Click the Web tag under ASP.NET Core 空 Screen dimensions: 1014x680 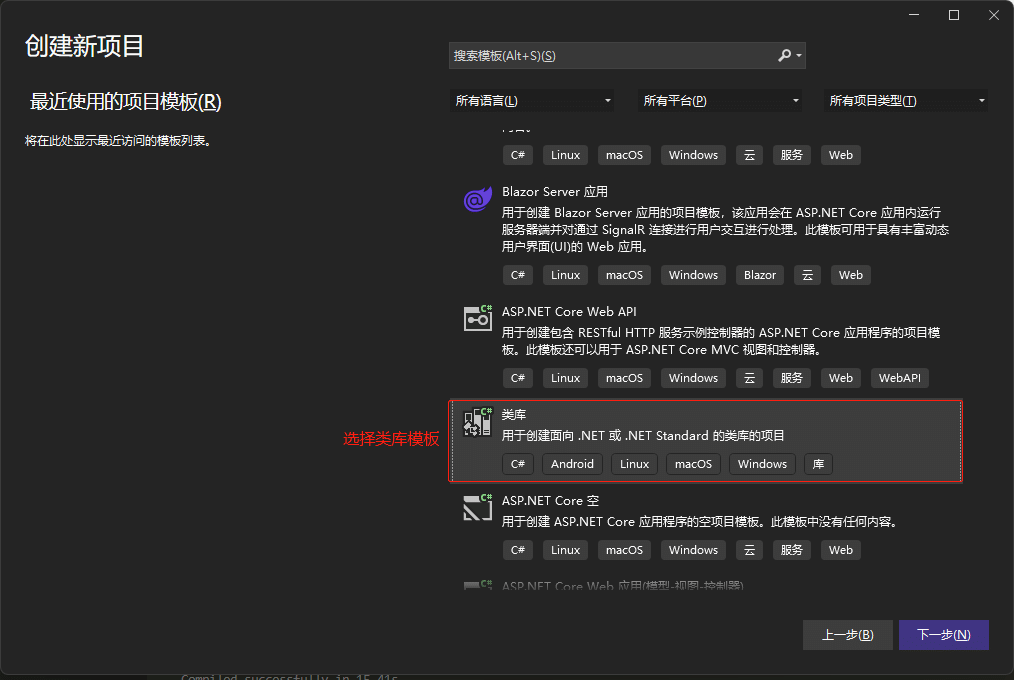pyautogui.click(x=841, y=550)
